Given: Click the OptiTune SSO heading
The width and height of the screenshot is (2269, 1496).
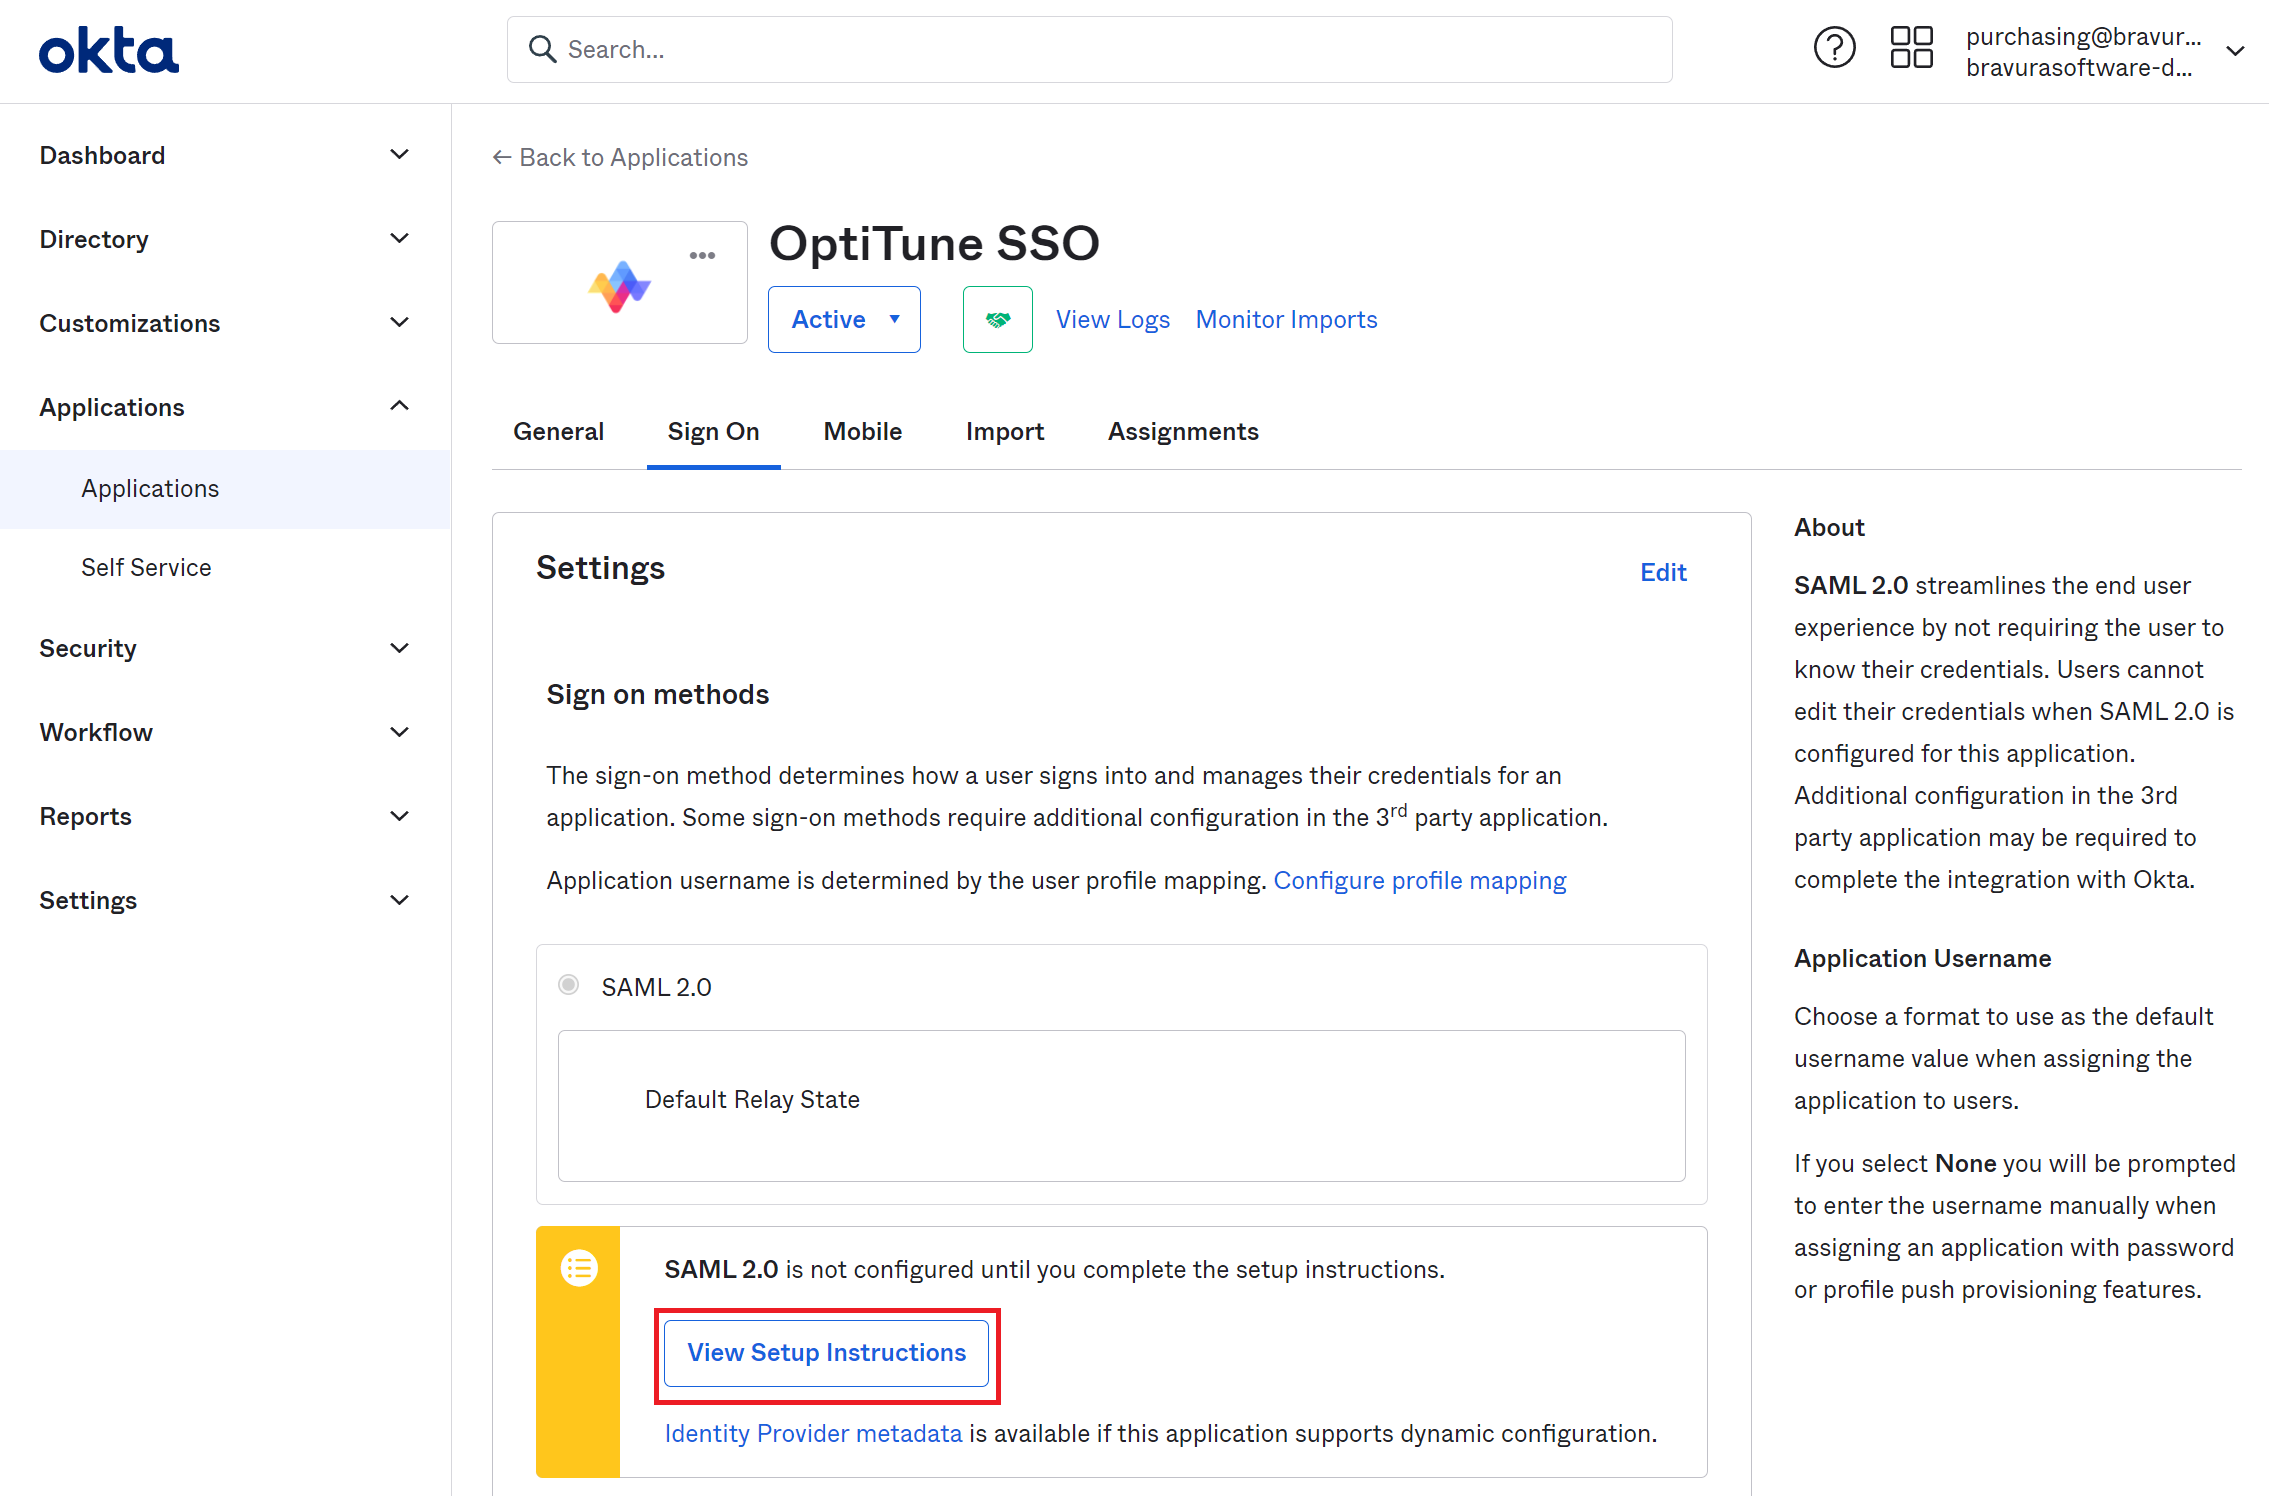Looking at the screenshot, I should (x=934, y=243).
